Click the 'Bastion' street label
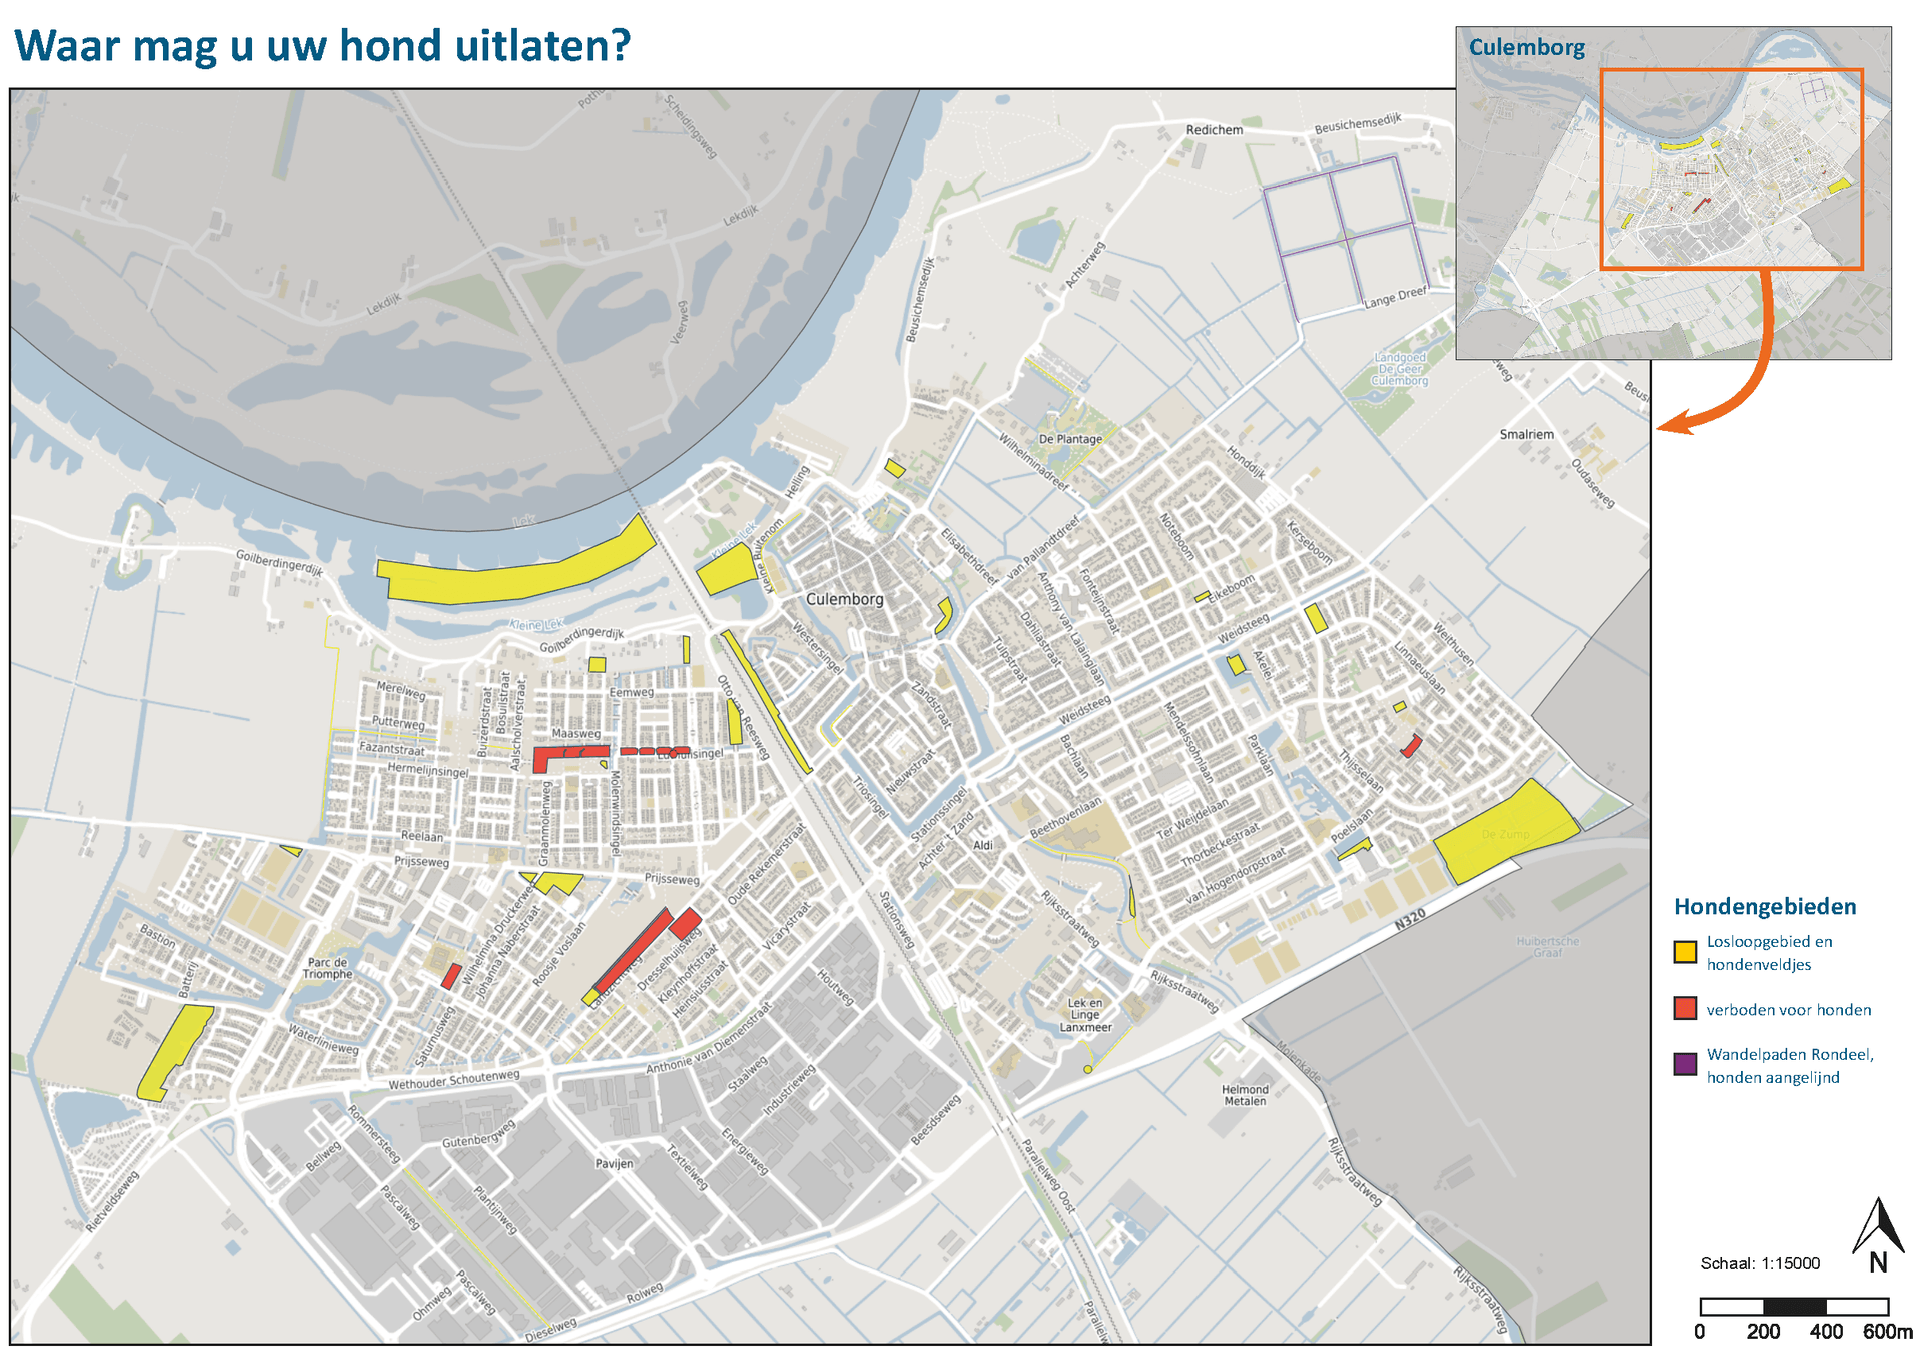This screenshot has height=1358, width=1920. point(157,936)
